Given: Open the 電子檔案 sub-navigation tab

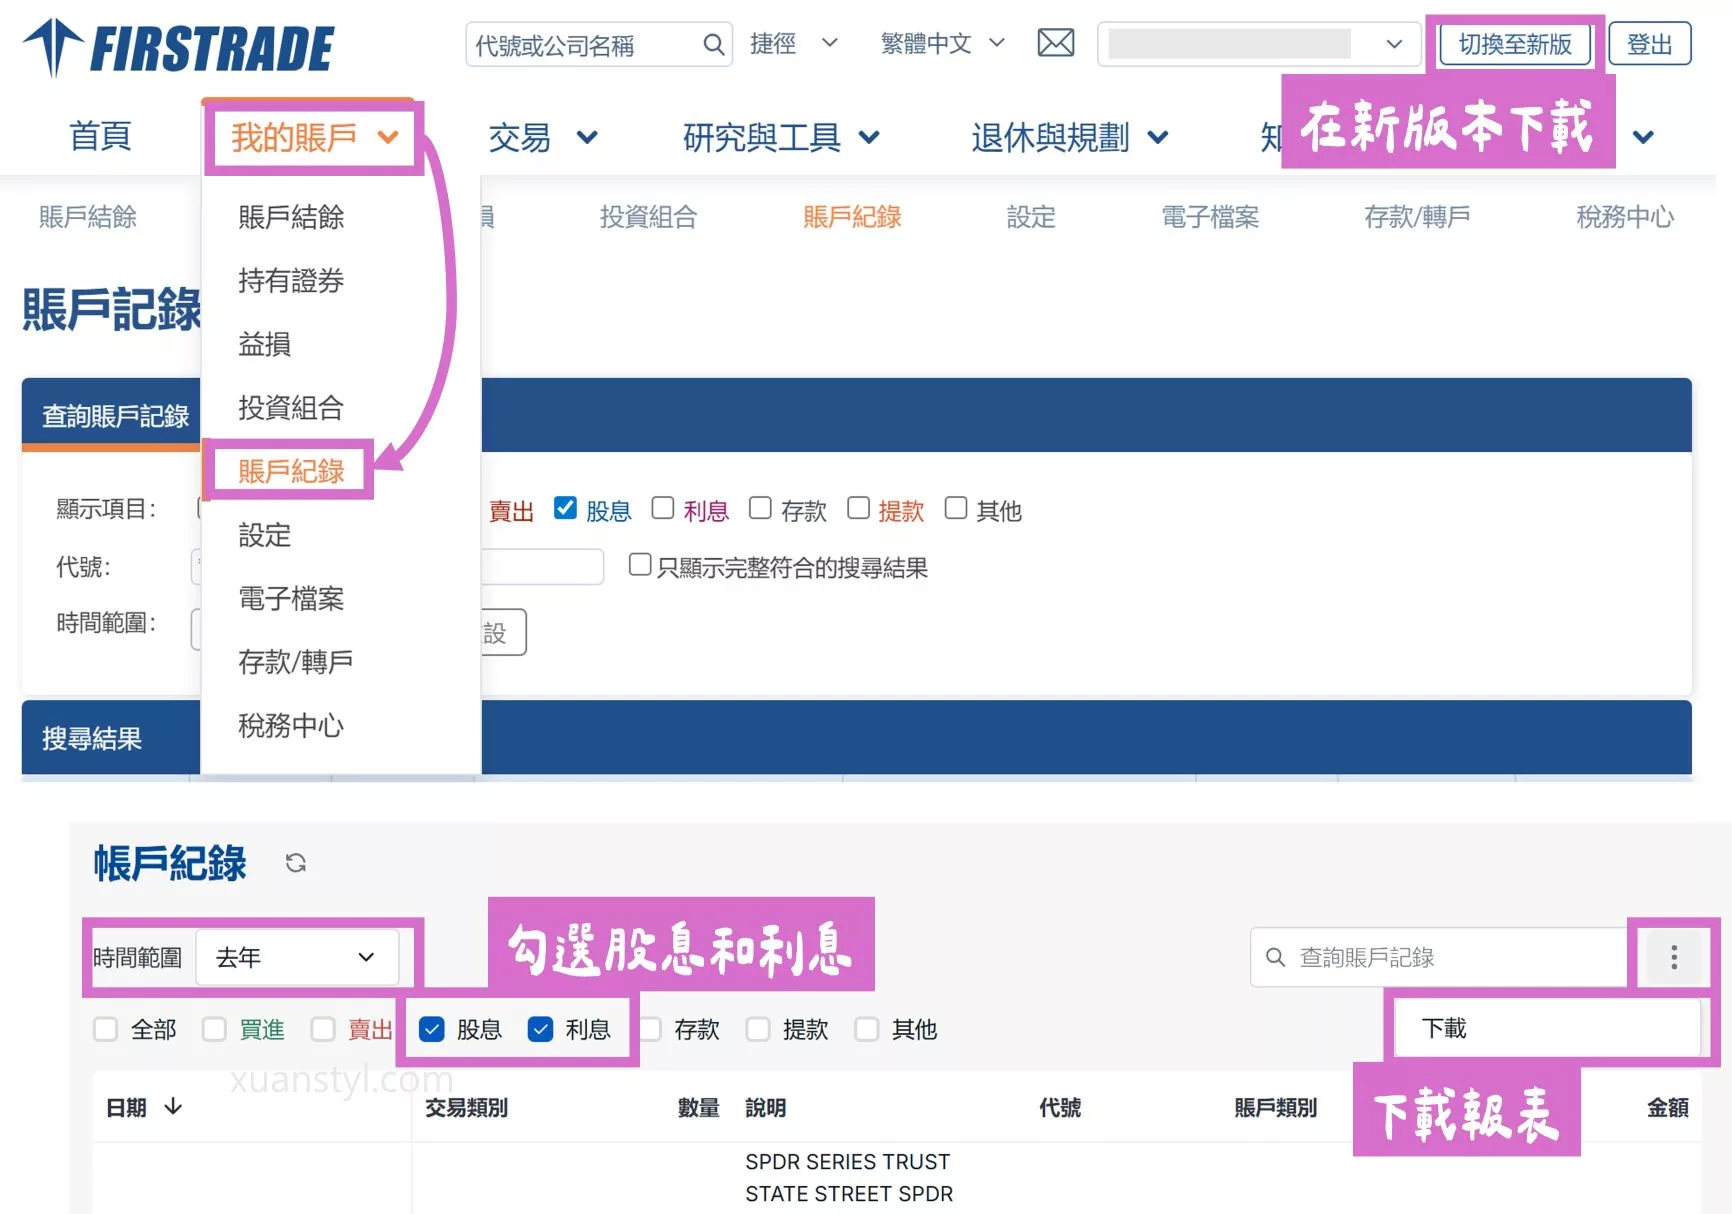Looking at the screenshot, I should pyautogui.click(x=1210, y=216).
